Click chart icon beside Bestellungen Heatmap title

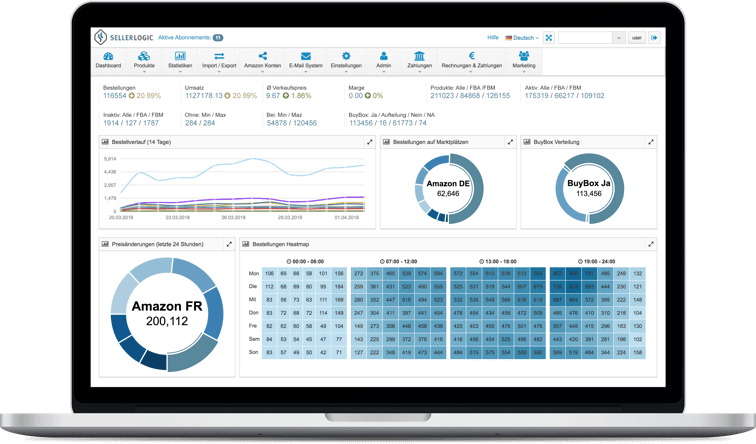[x=245, y=244]
